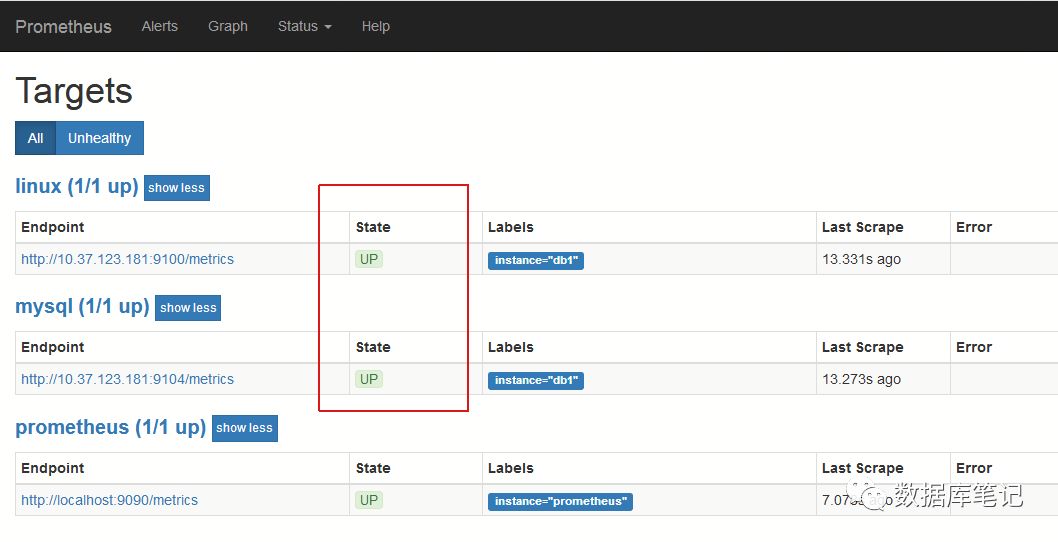1058x542 pixels.
Task: Click the UP state badge for linux target
Action: [x=369, y=259]
